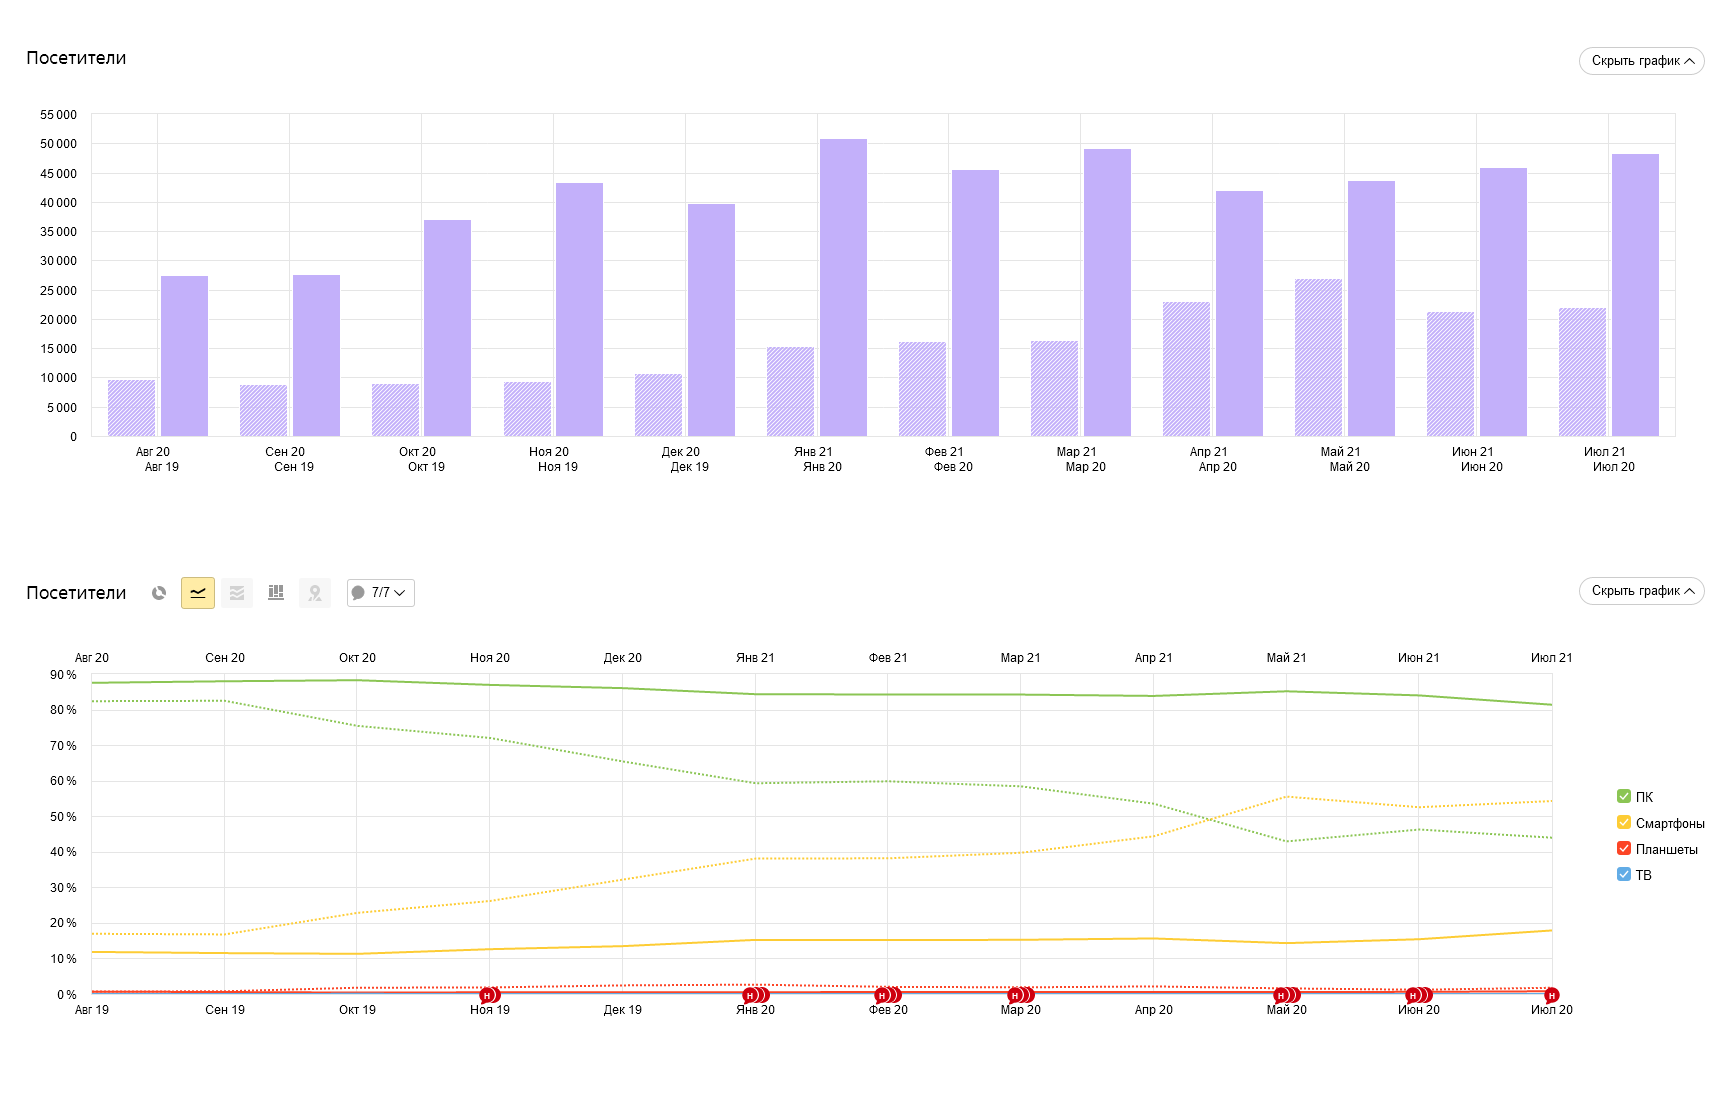Screen dimensions: 1728x1096
Task: Select the stacked area chart icon
Action: [237, 593]
